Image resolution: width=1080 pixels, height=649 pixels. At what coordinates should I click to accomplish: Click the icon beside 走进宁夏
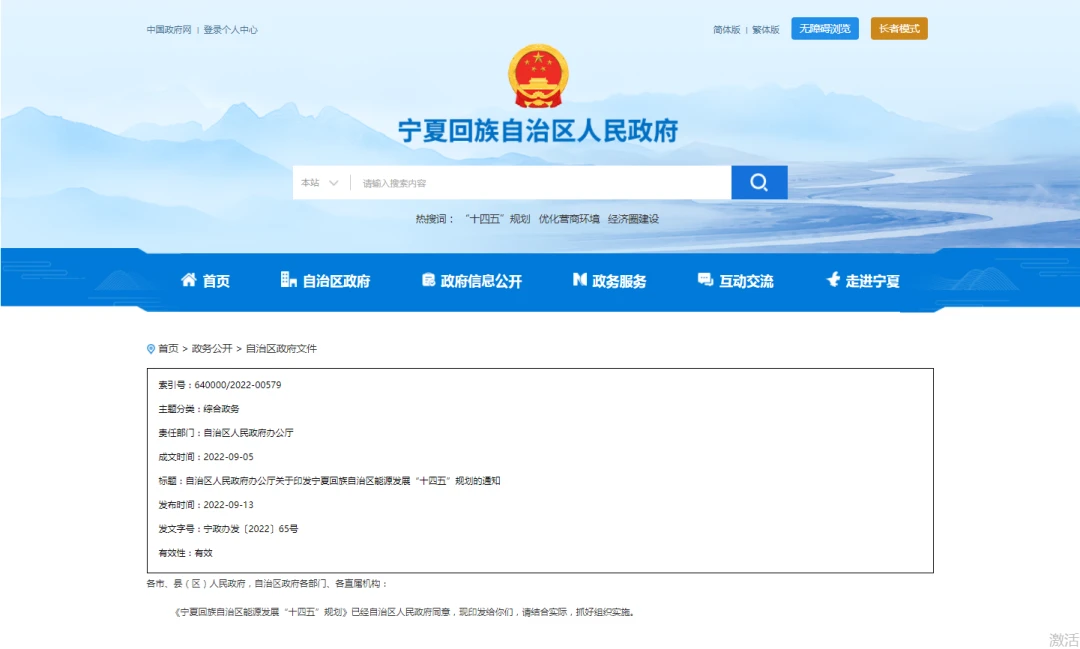tap(832, 281)
